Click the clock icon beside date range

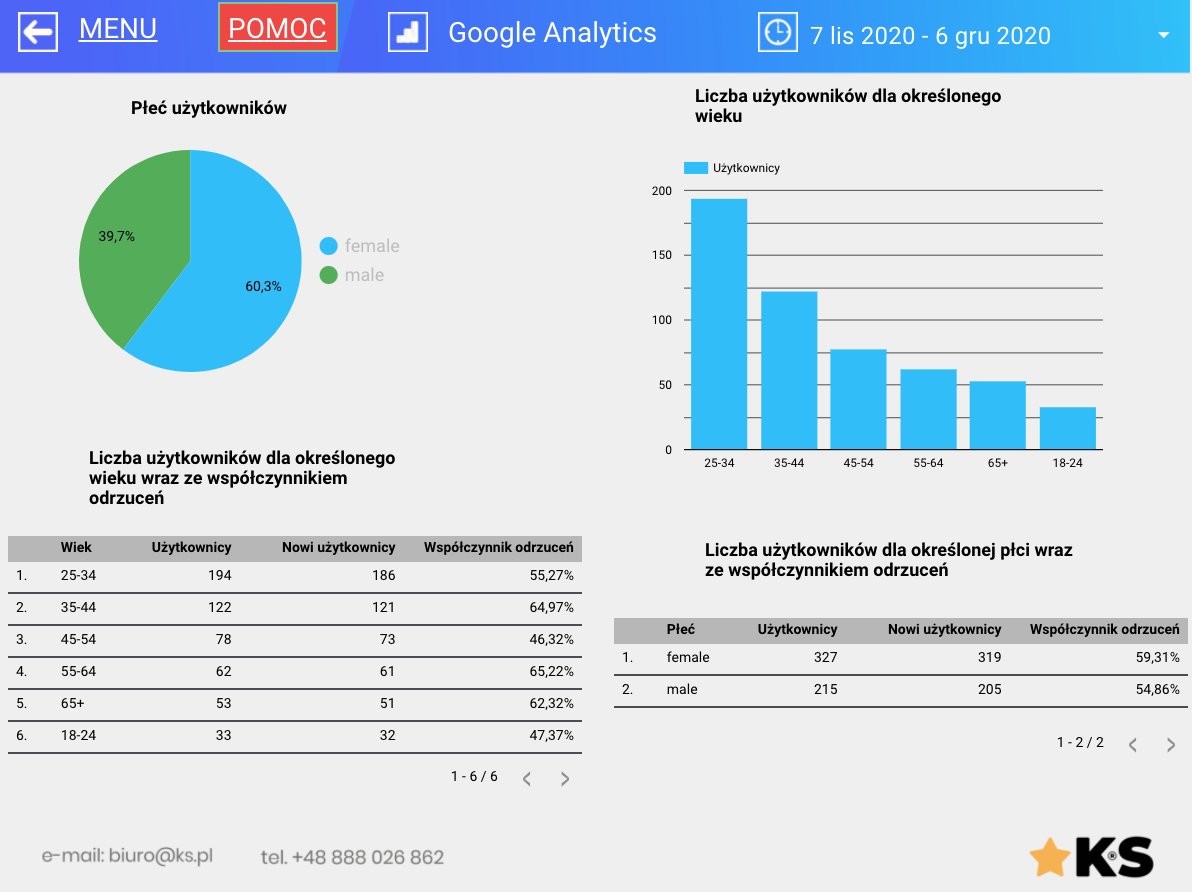pos(776,33)
